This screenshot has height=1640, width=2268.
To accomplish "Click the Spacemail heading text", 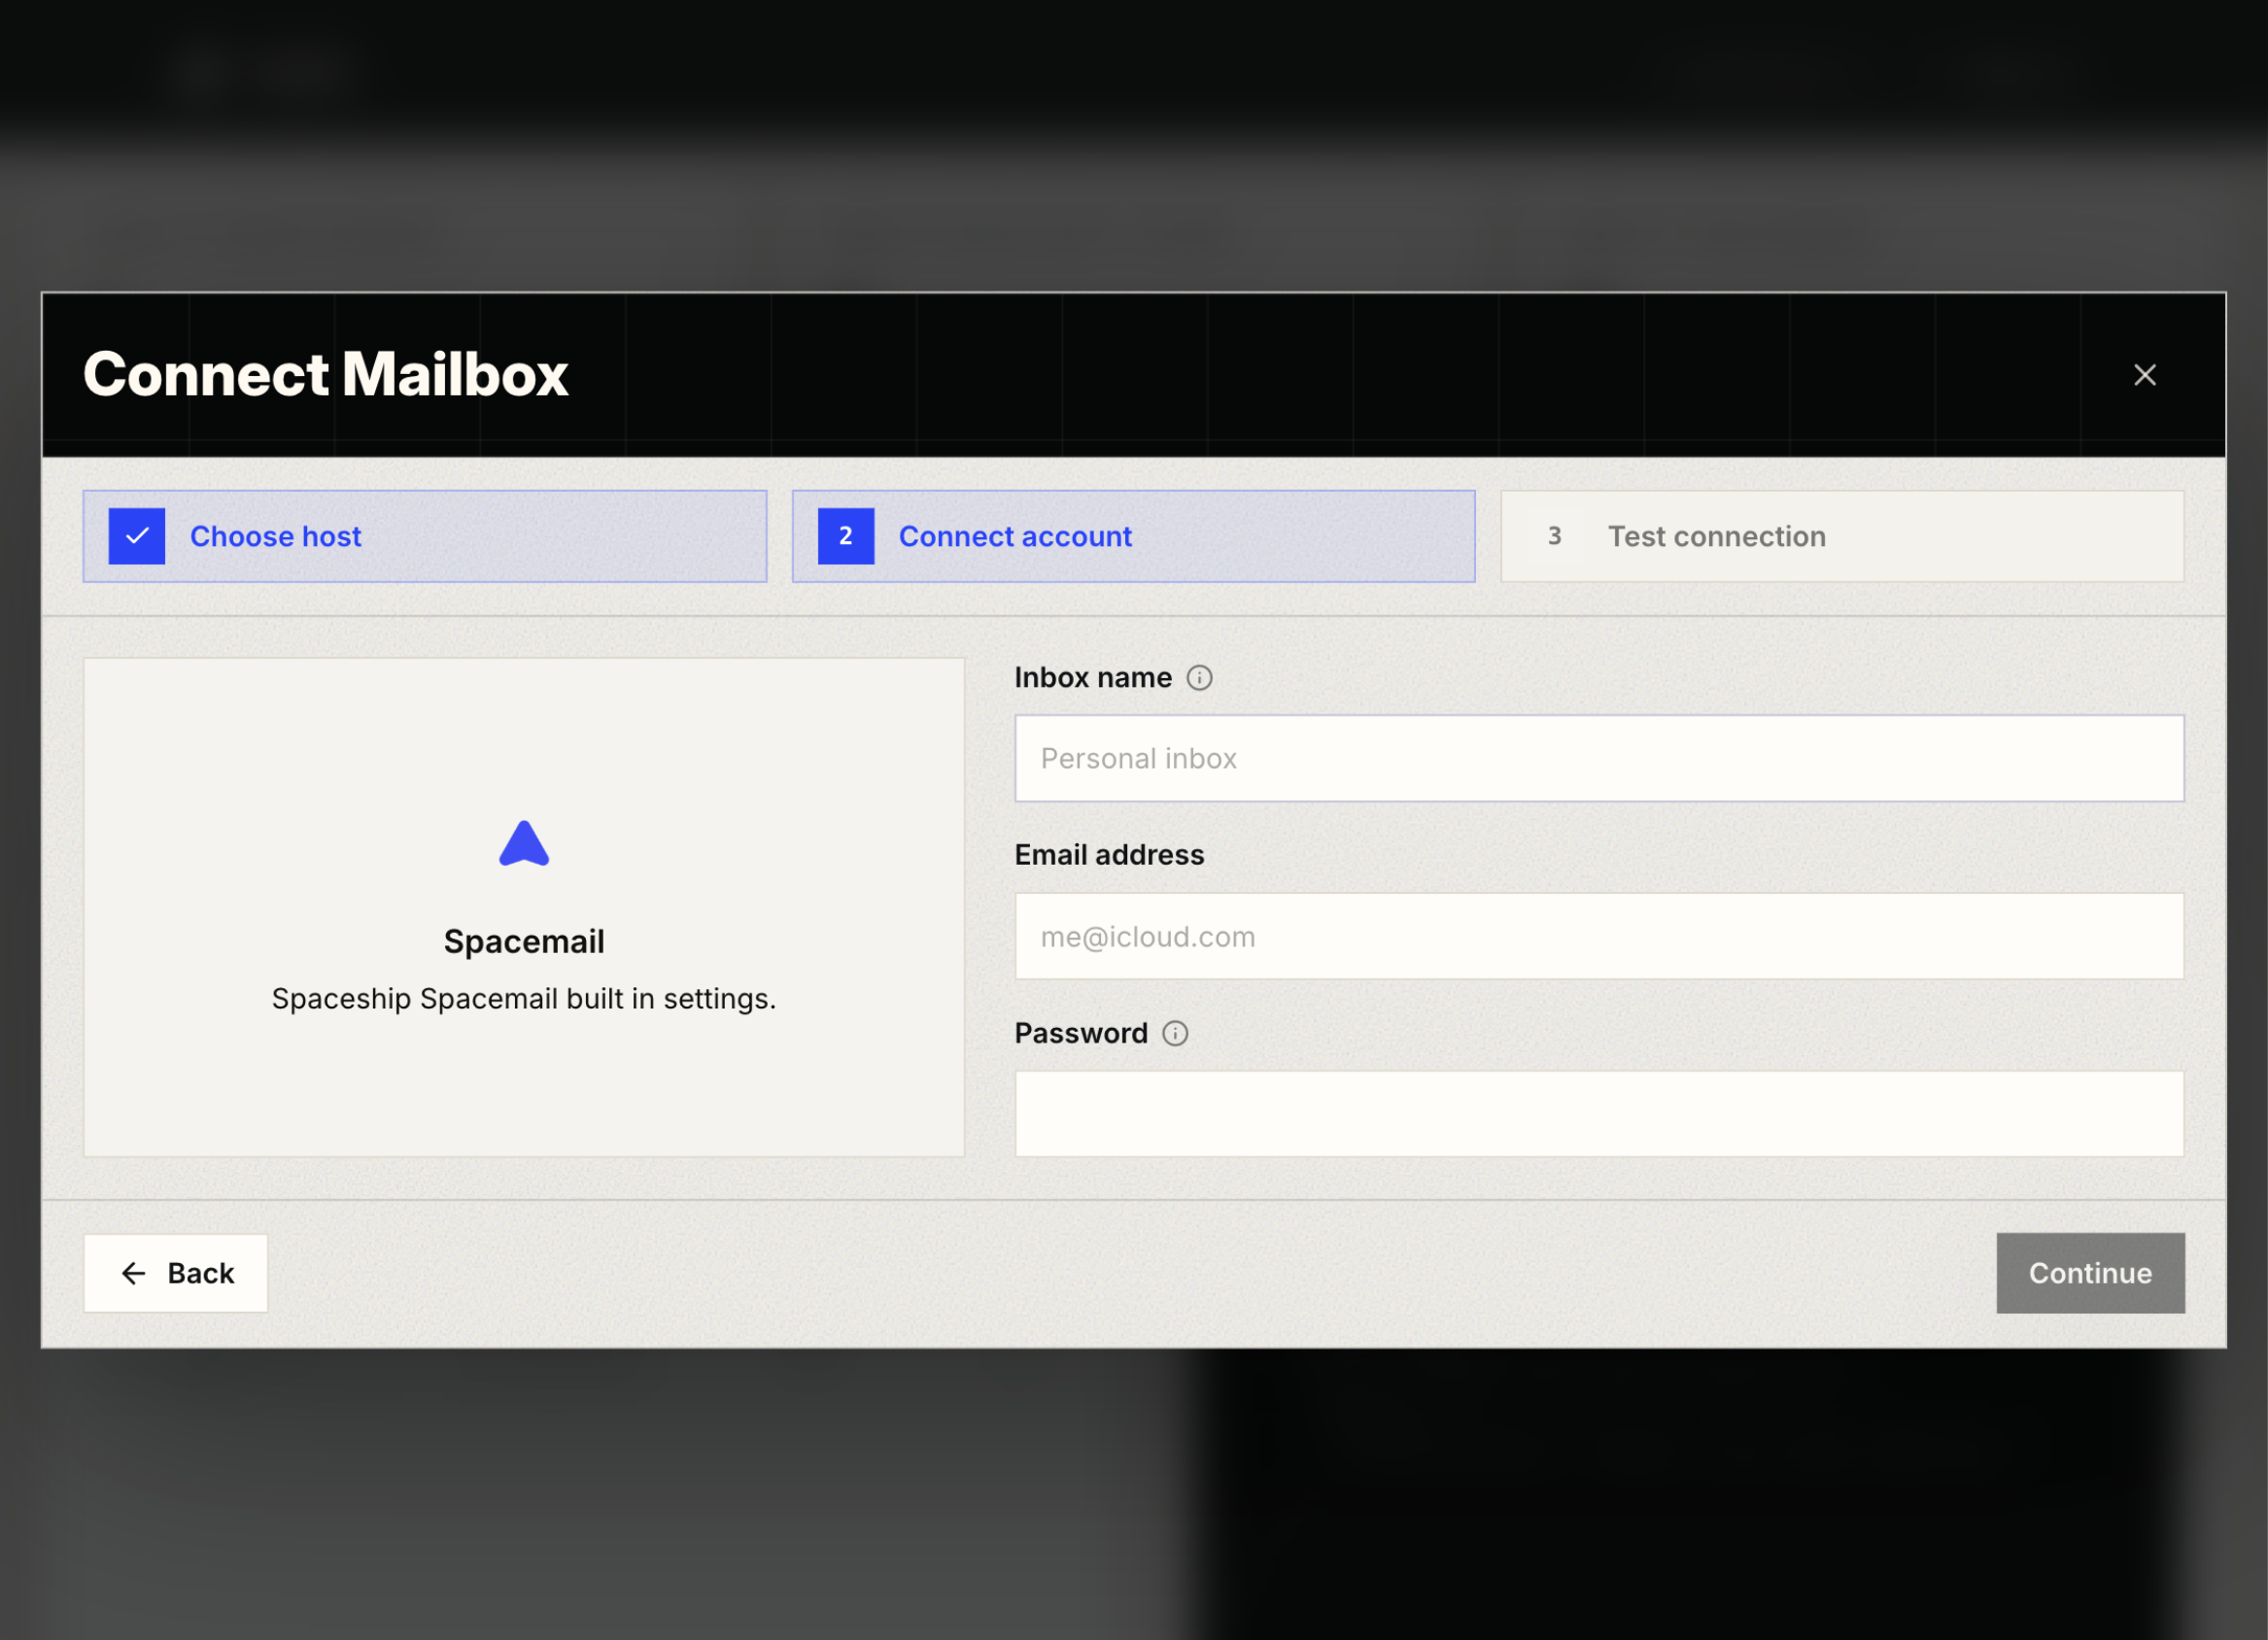I will [x=524, y=941].
